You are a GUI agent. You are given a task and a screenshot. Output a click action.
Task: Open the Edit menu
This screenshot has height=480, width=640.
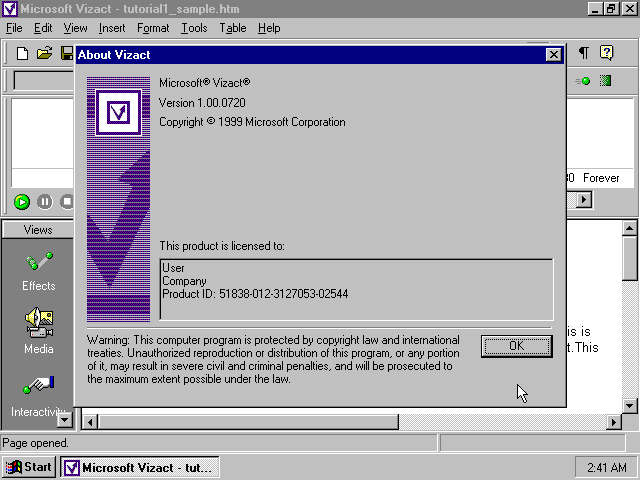point(43,28)
